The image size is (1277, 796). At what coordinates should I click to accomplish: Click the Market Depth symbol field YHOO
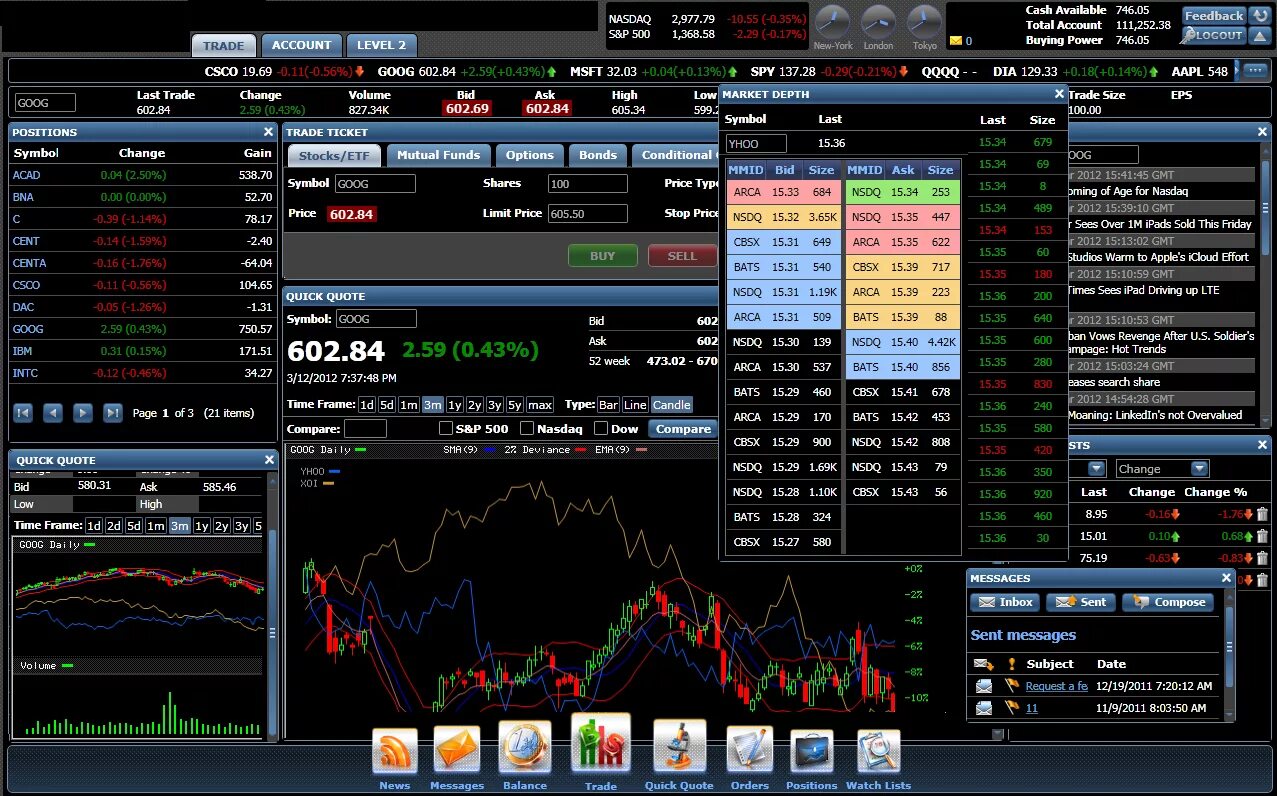pos(756,143)
